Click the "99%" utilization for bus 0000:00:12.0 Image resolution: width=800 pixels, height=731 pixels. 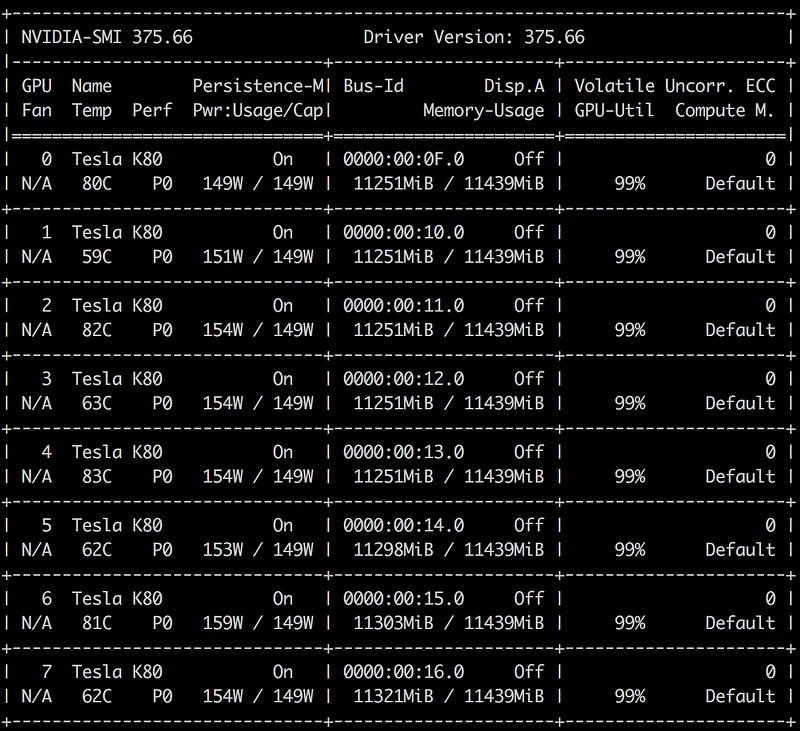[x=630, y=404]
